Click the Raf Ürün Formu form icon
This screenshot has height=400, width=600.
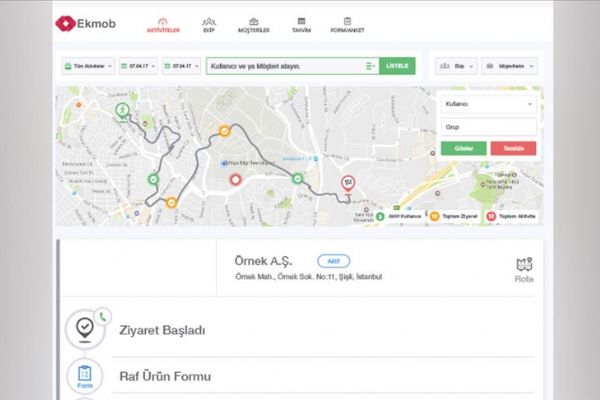85,377
